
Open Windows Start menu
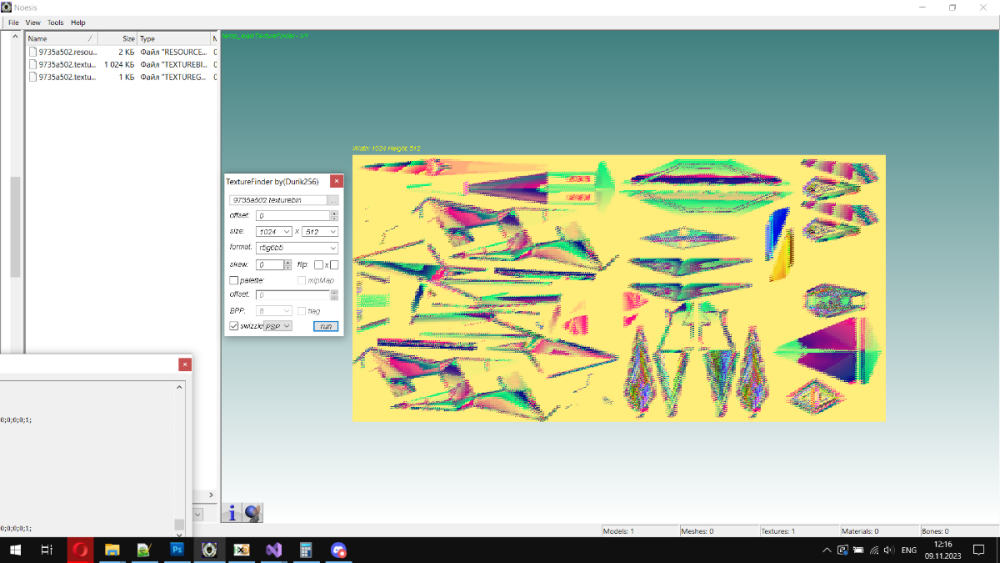point(15,550)
